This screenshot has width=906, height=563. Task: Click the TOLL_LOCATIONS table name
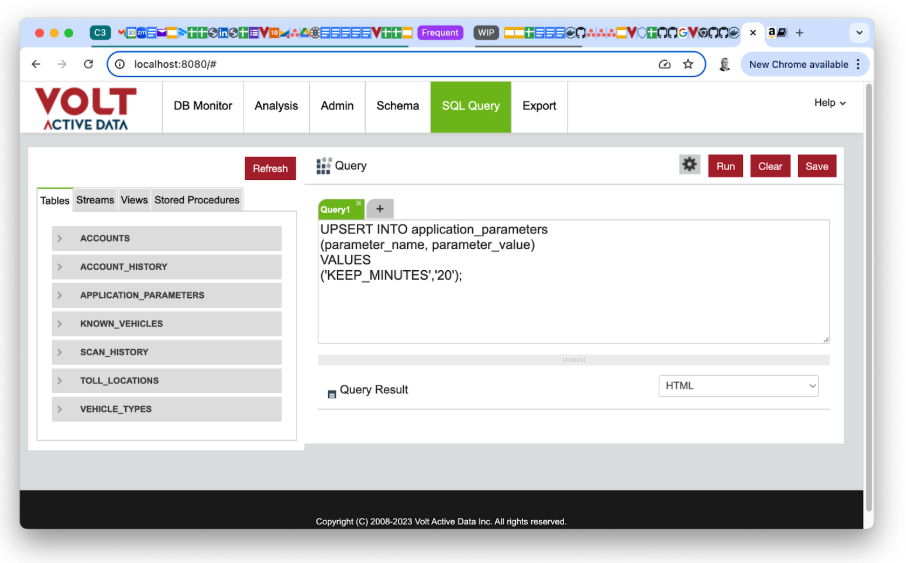[119, 380]
